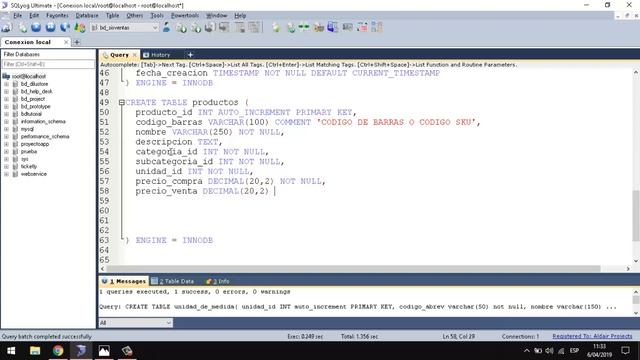
Task: Click the volume icon in system tray
Action: [x=549, y=351]
